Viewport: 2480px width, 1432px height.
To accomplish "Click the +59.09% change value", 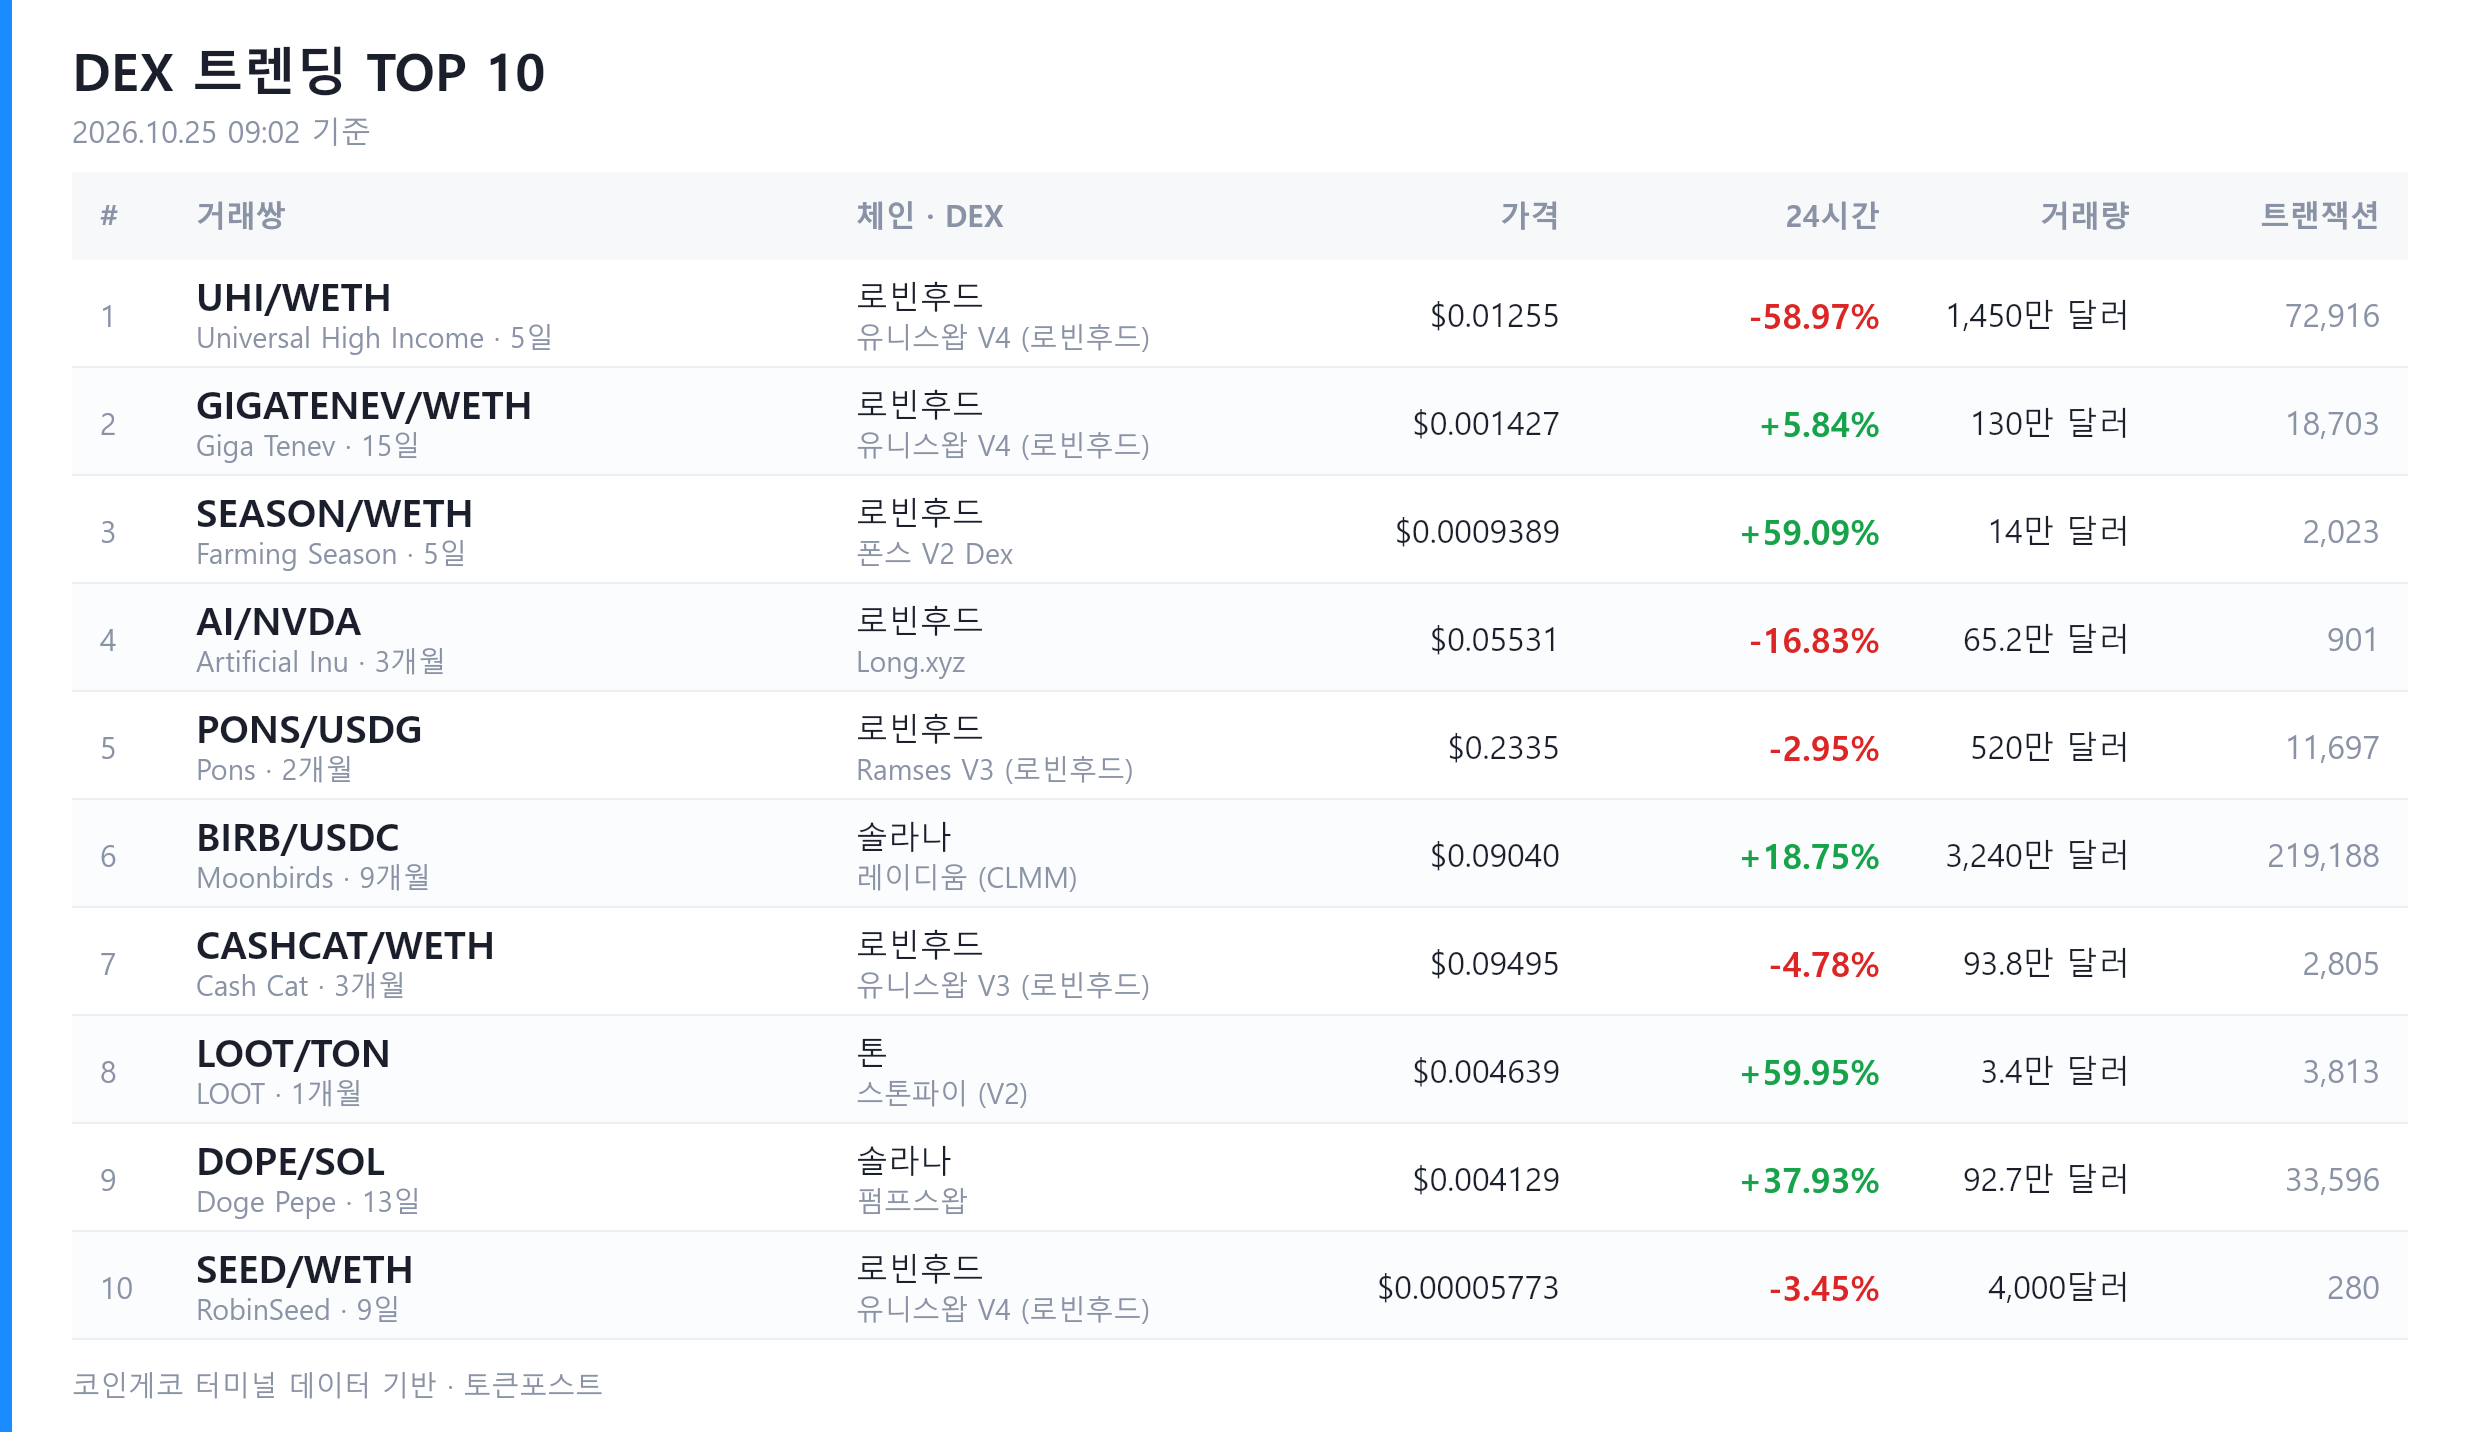I will pos(1809,533).
